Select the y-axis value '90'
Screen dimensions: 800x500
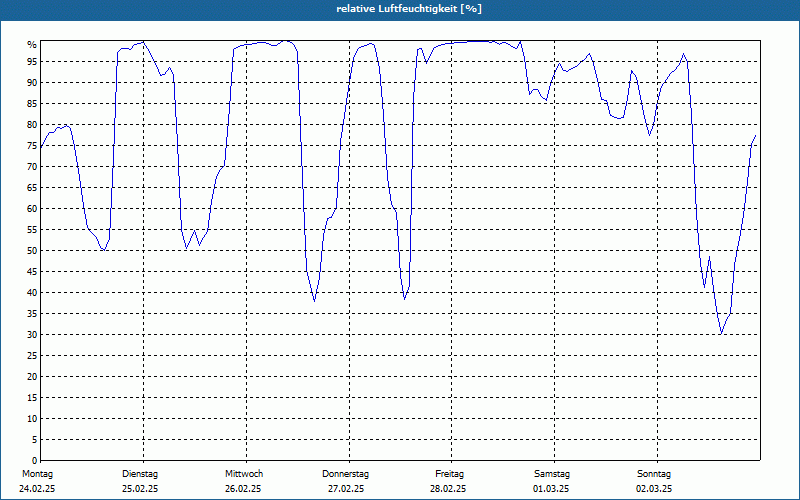coord(32,83)
